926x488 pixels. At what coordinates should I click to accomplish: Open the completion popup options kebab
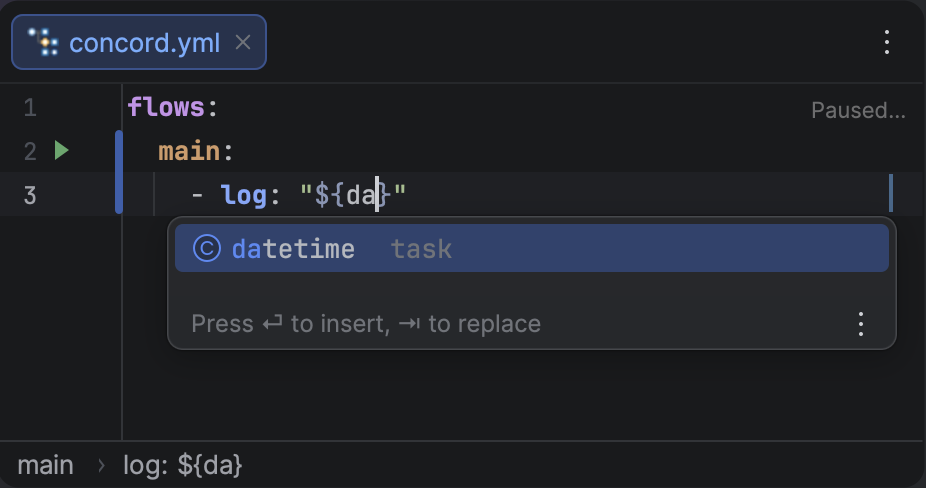coord(860,324)
